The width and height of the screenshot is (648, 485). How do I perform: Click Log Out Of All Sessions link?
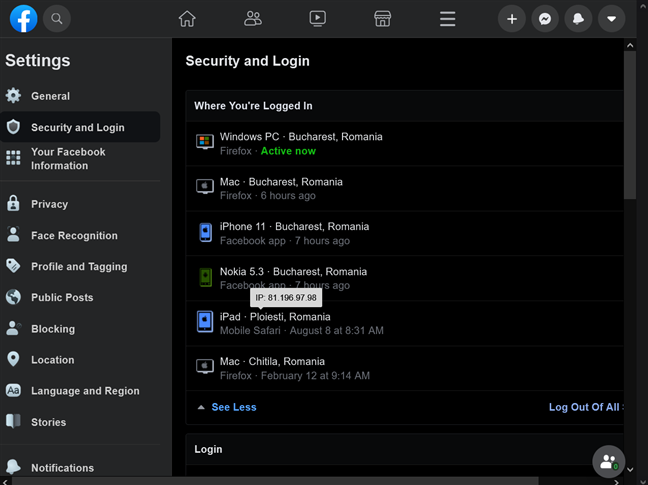pos(586,407)
